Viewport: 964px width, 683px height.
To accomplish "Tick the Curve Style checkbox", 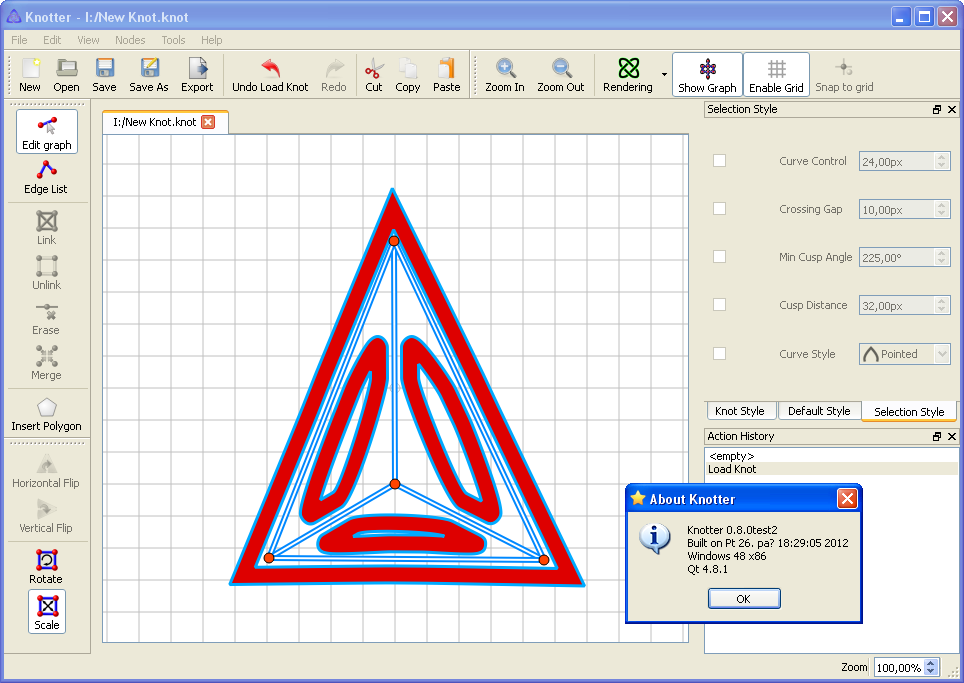I will [x=719, y=353].
